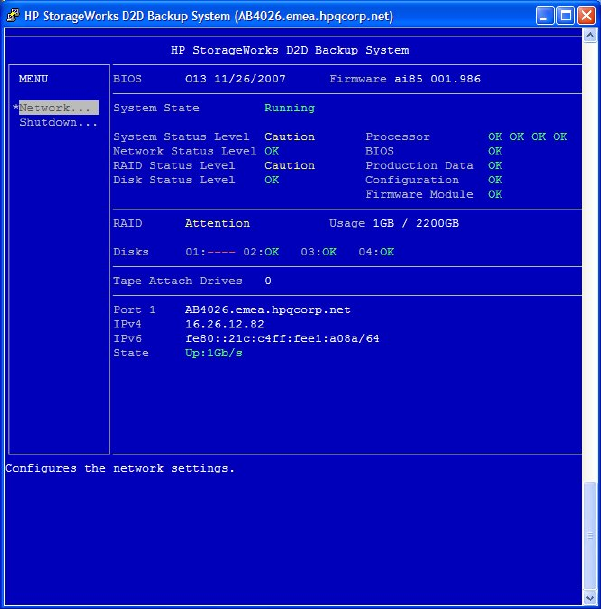Click the 'System State' label

click(156, 108)
